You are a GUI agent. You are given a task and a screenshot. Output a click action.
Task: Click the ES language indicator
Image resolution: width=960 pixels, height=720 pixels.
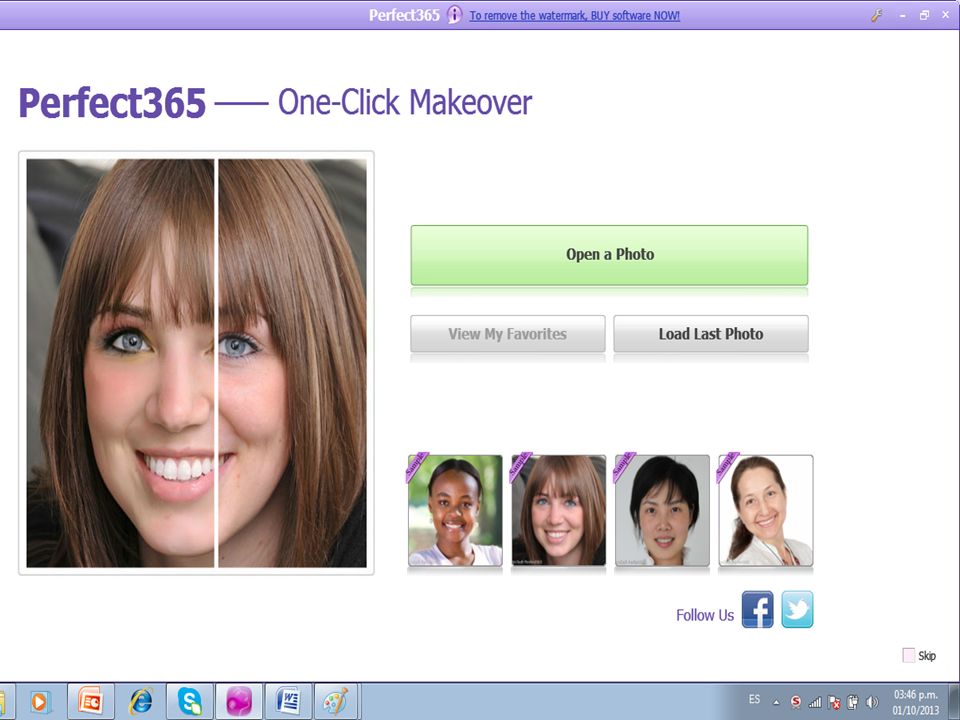tap(754, 699)
